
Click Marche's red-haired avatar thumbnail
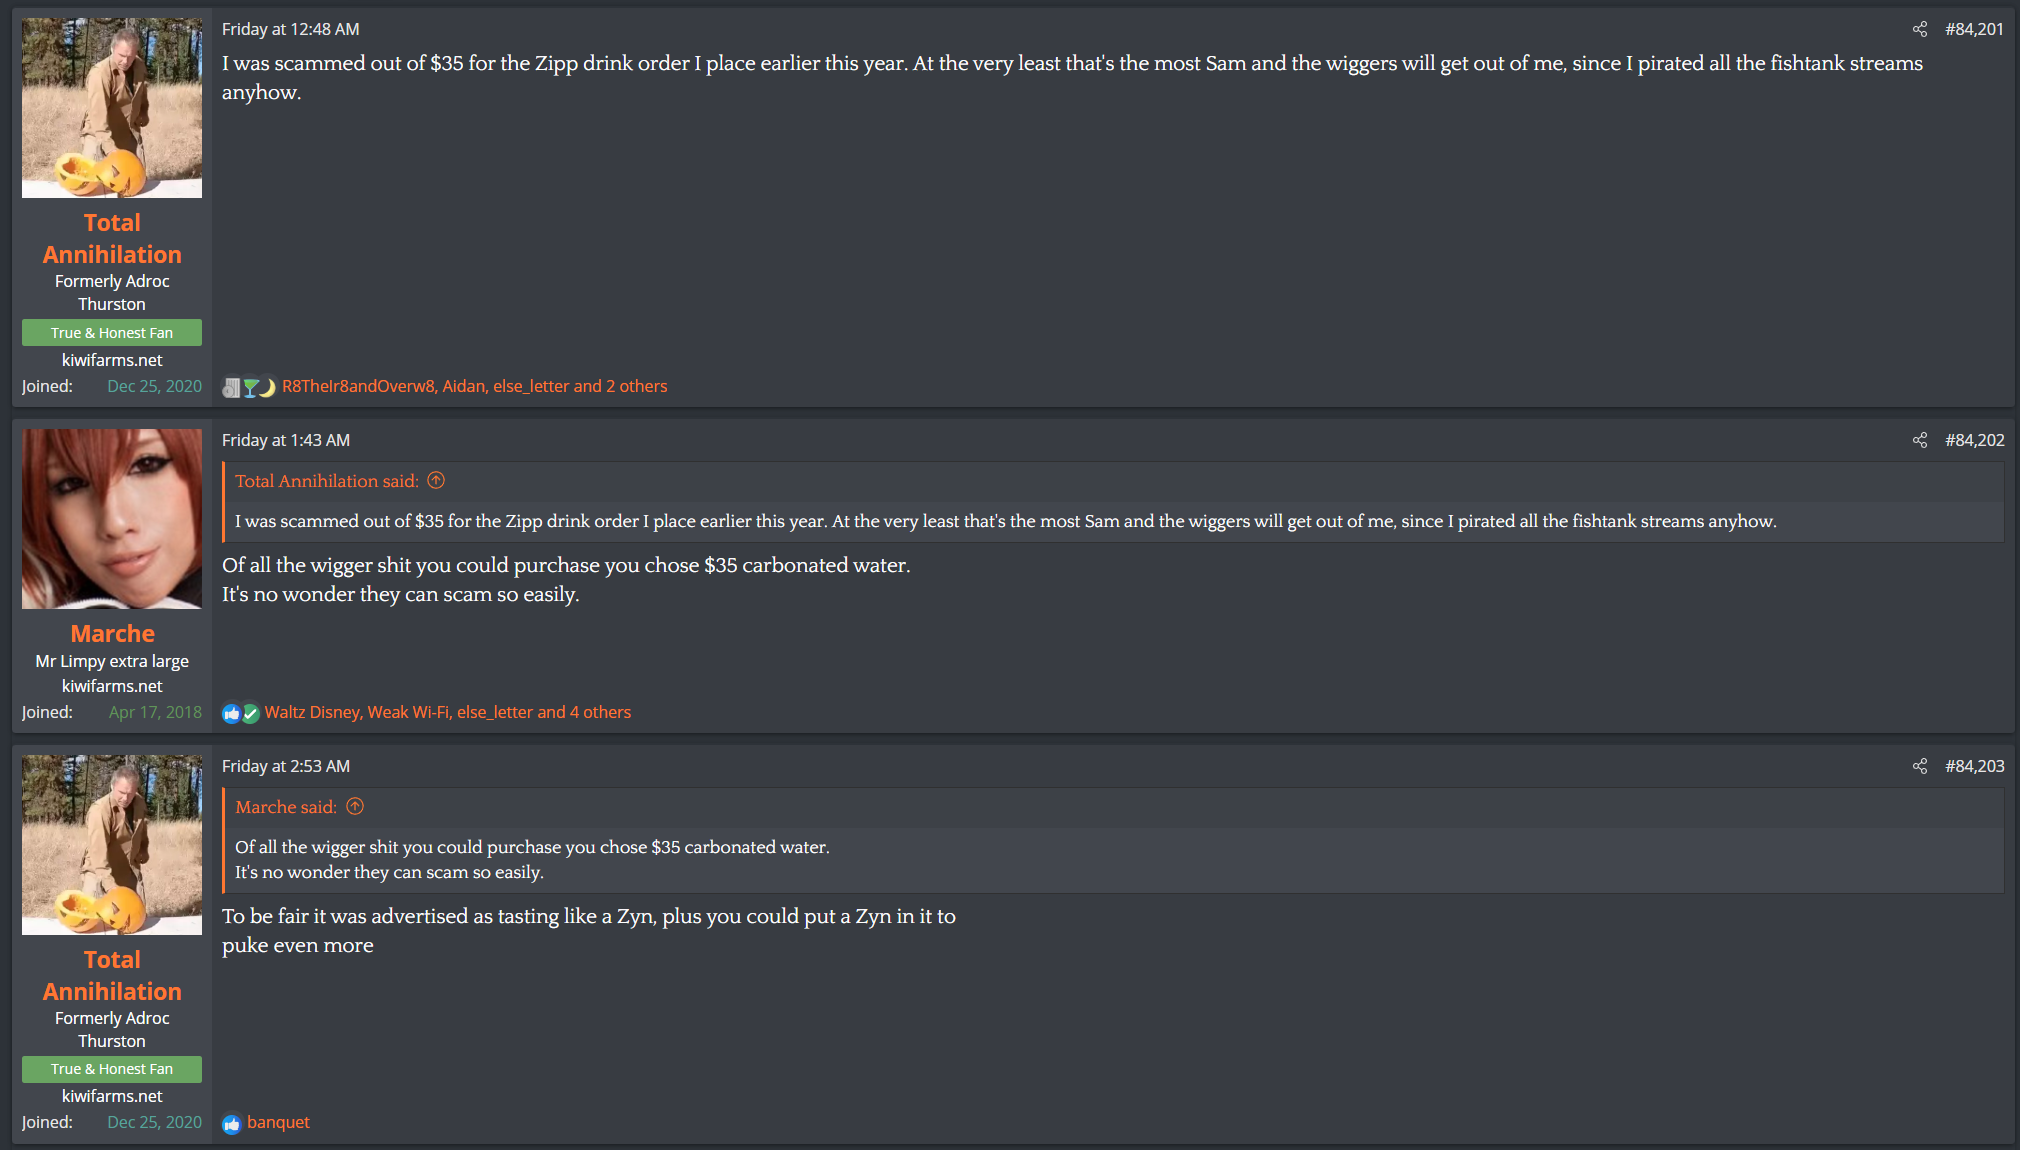[x=112, y=519]
